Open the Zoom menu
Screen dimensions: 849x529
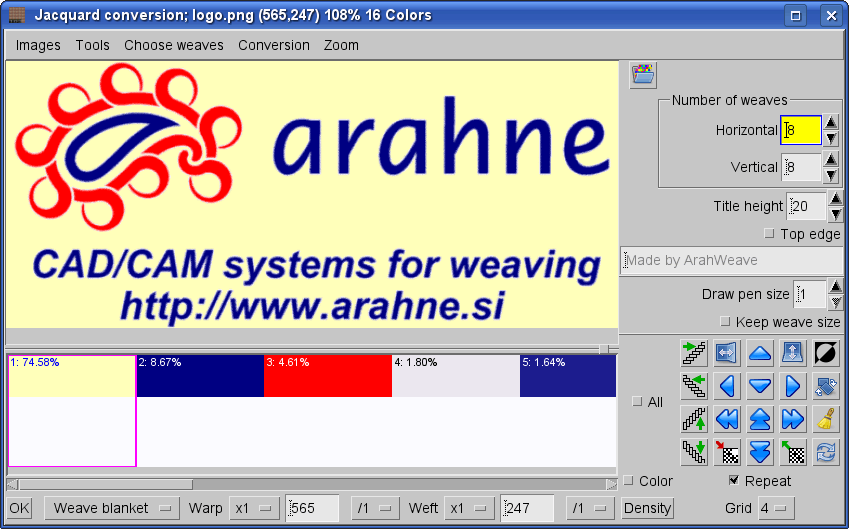(x=341, y=45)
